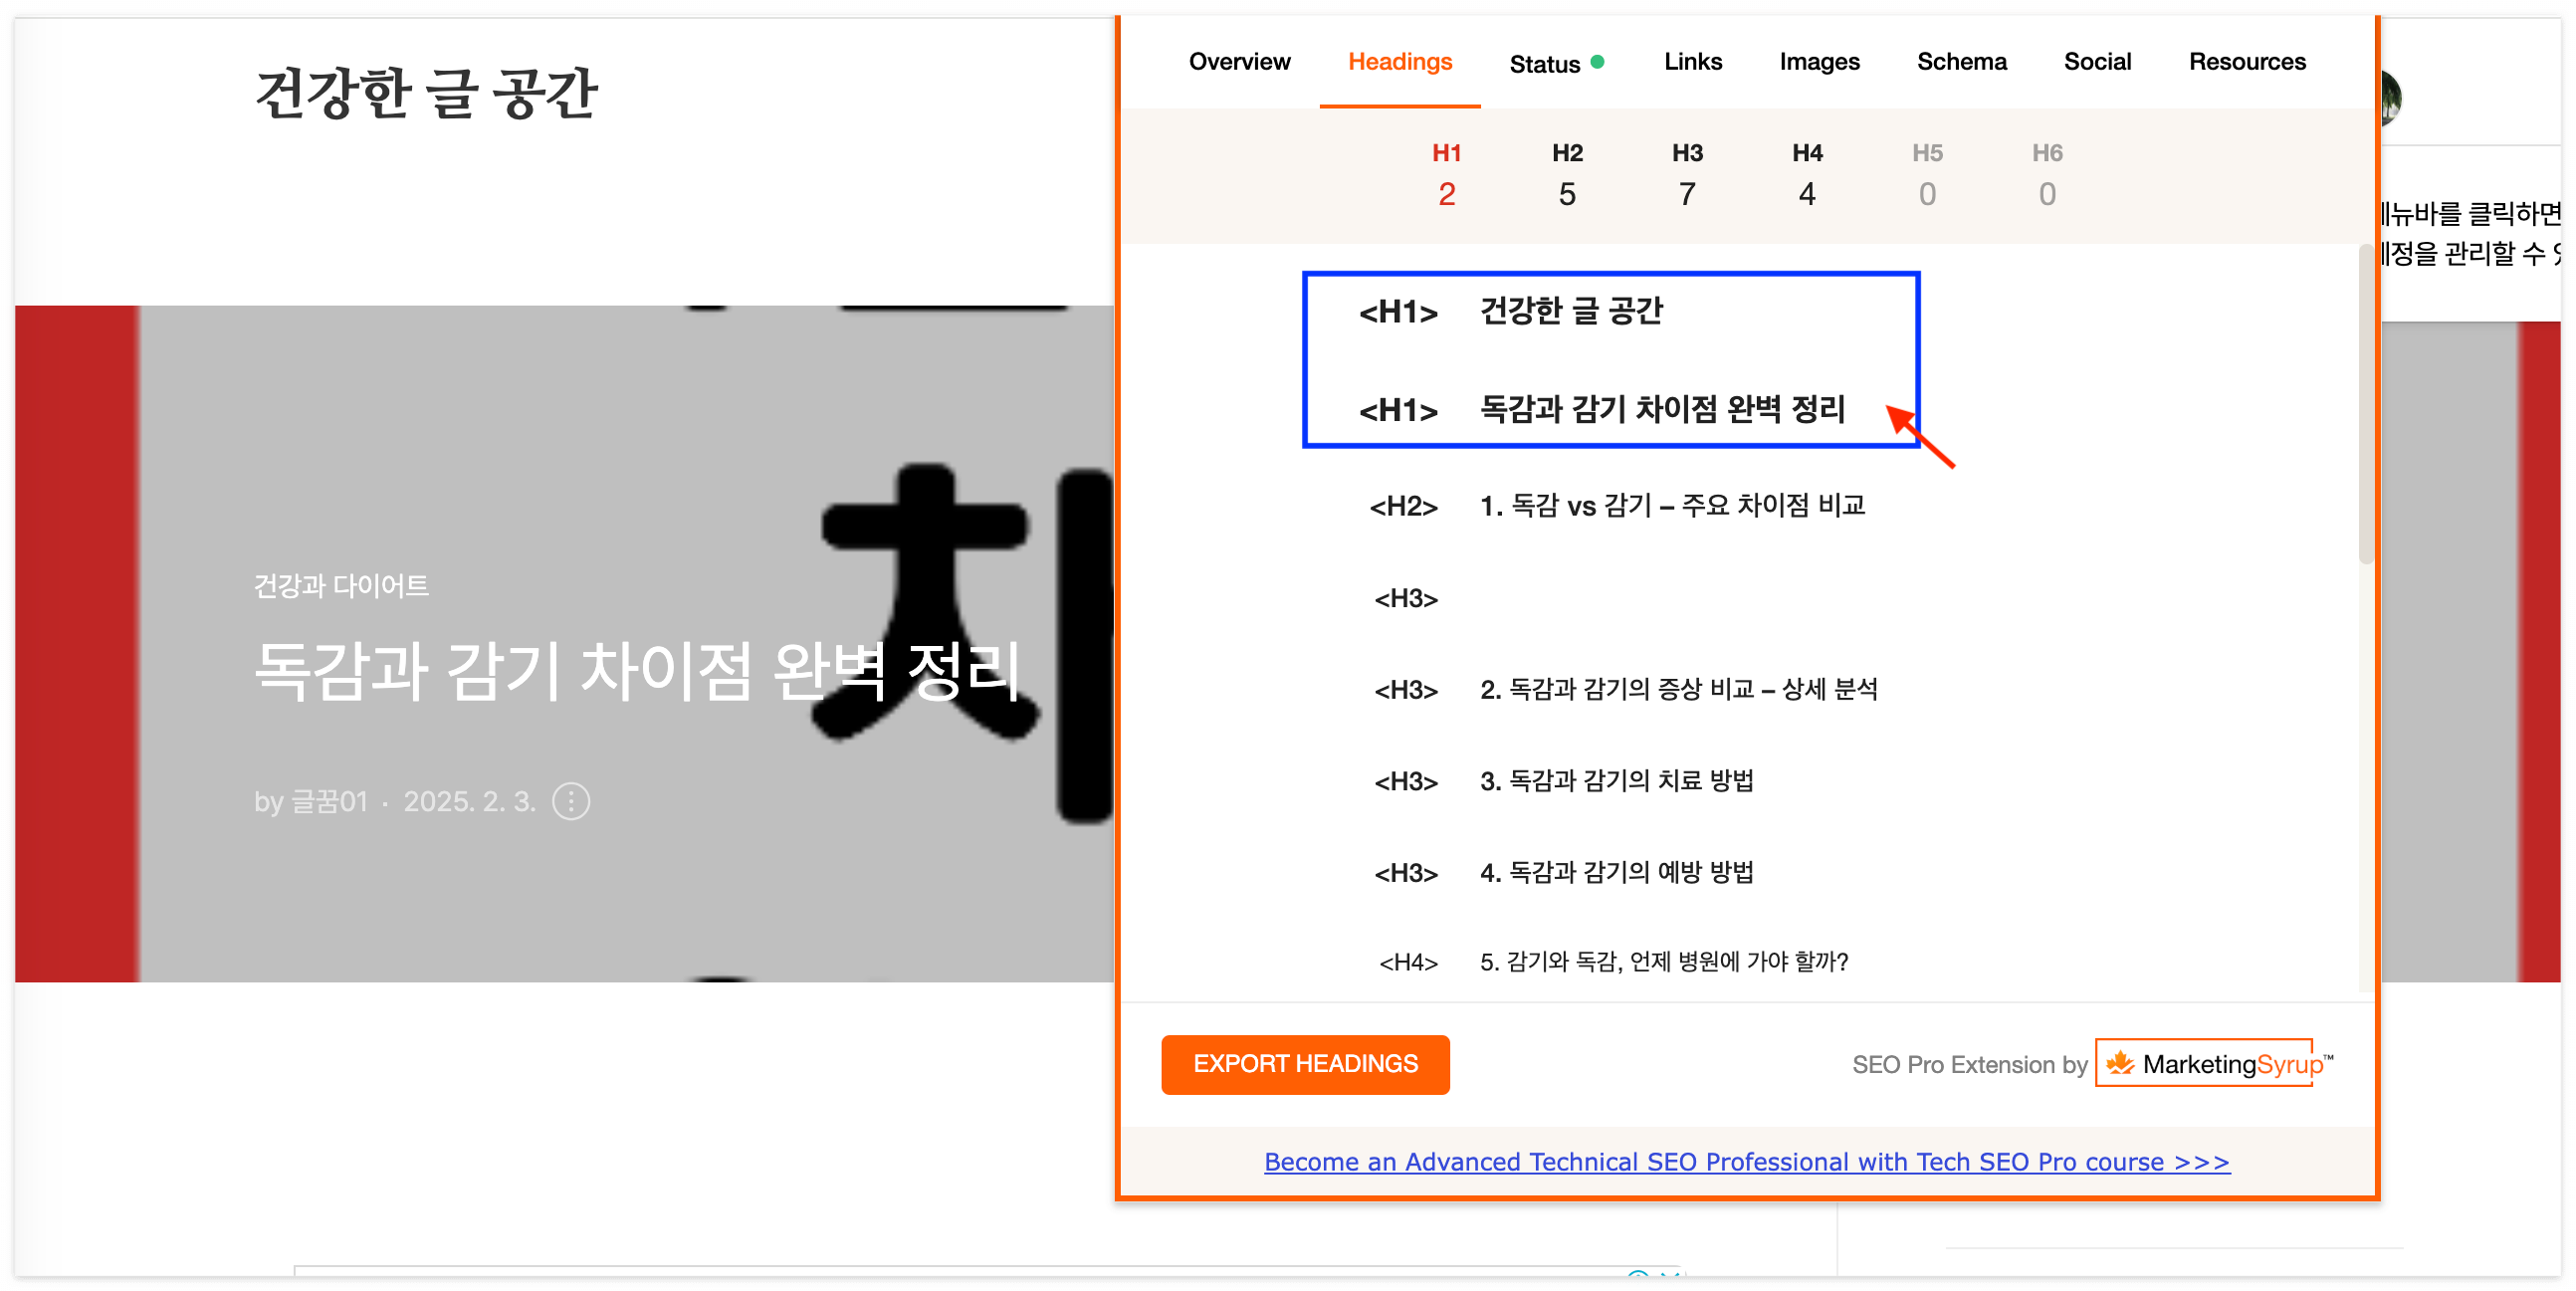Click the profile avatar at top right

coord(2392,98)
